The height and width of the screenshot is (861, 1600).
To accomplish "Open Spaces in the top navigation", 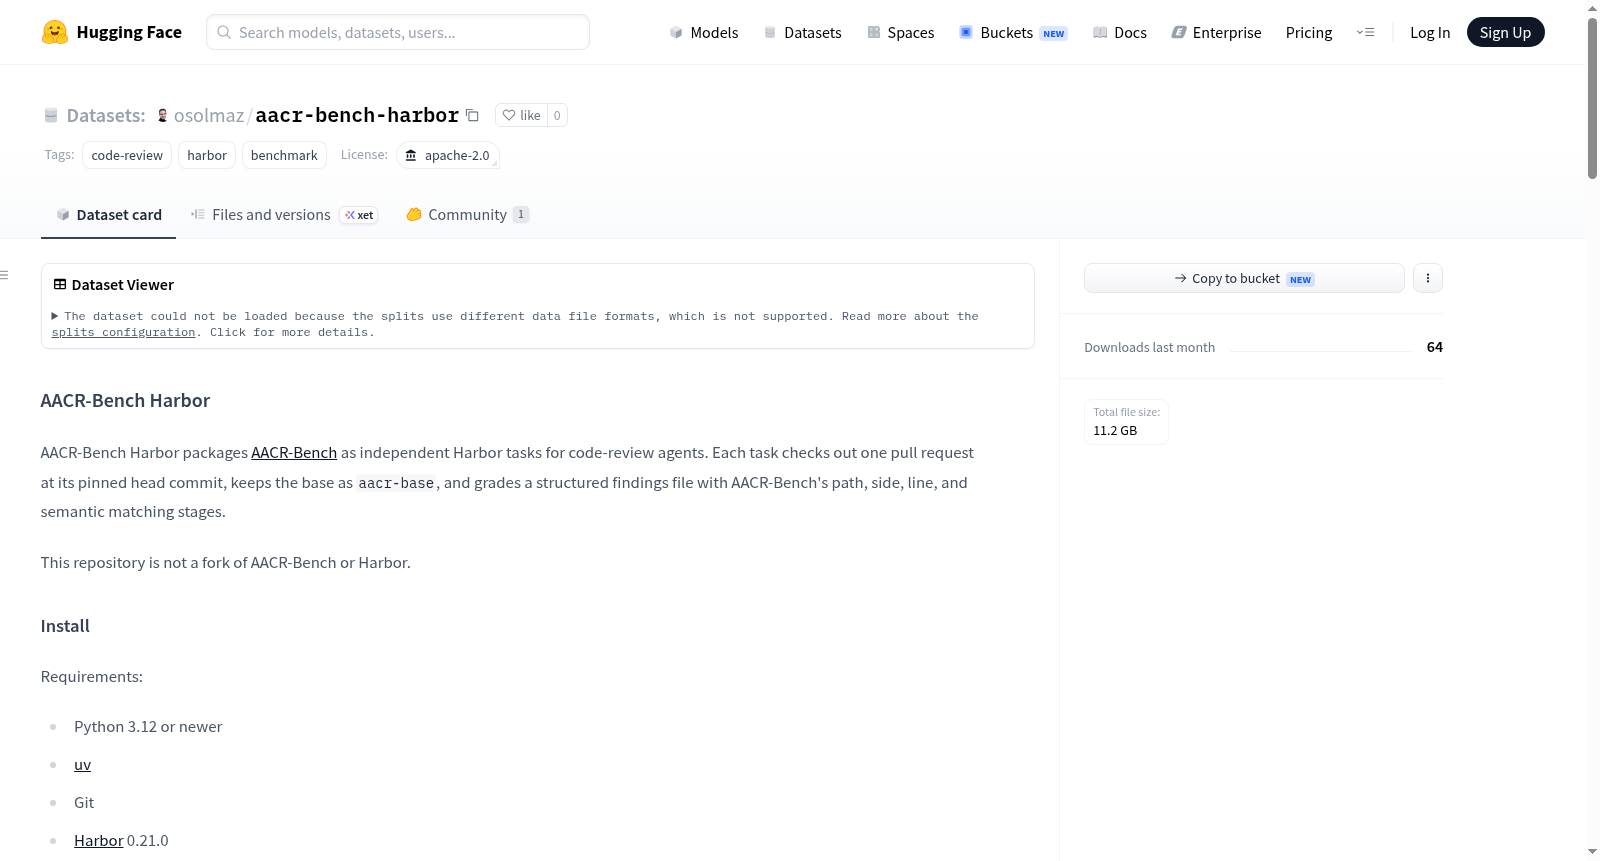I will pos(900,32).
